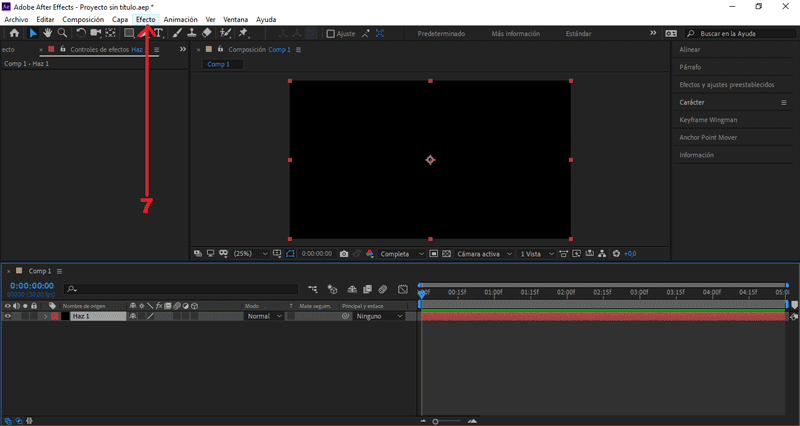
Task: Switch to the Estándar workspace
Action: [577, 33]
